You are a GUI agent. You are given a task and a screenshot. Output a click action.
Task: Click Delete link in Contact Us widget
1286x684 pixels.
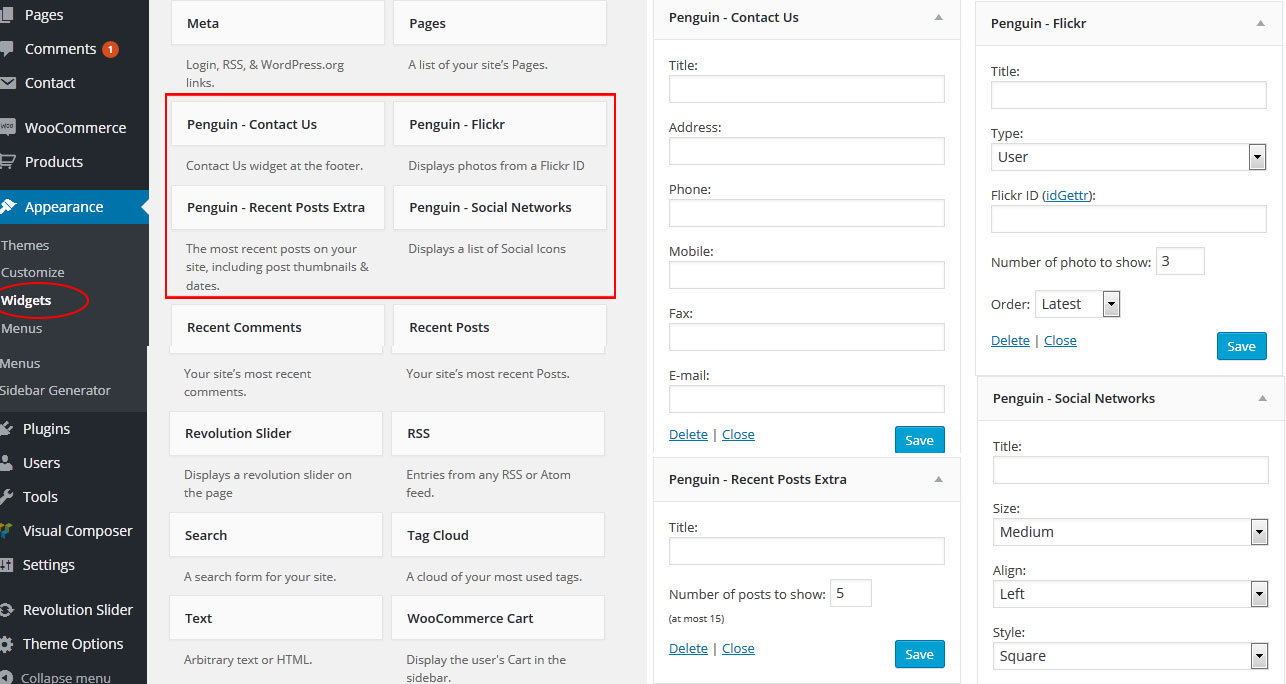pos(688,434)
